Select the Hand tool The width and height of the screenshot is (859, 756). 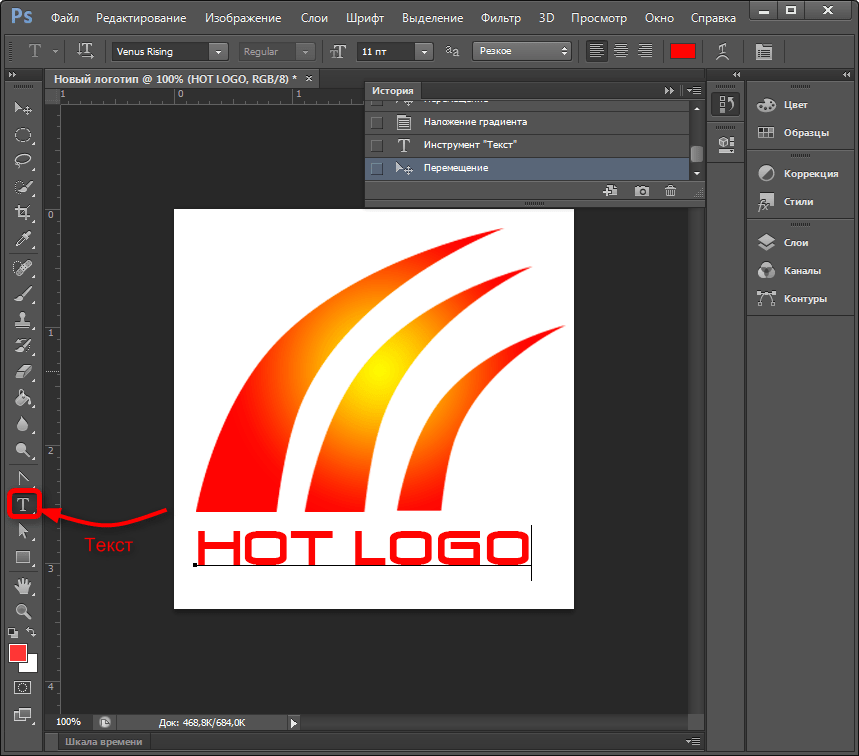coord(22,585)
